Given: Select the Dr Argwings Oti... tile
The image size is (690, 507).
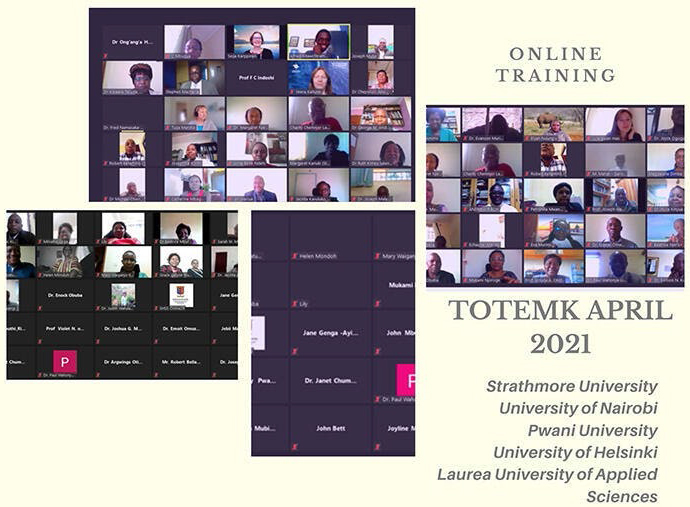Looking at the screenshot, I should 123,362.
